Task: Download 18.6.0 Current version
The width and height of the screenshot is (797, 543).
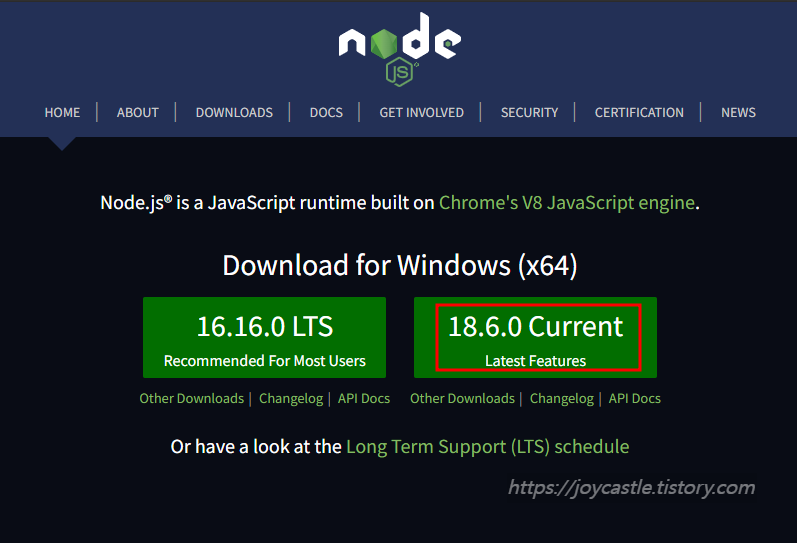Action: click(535, 338)
